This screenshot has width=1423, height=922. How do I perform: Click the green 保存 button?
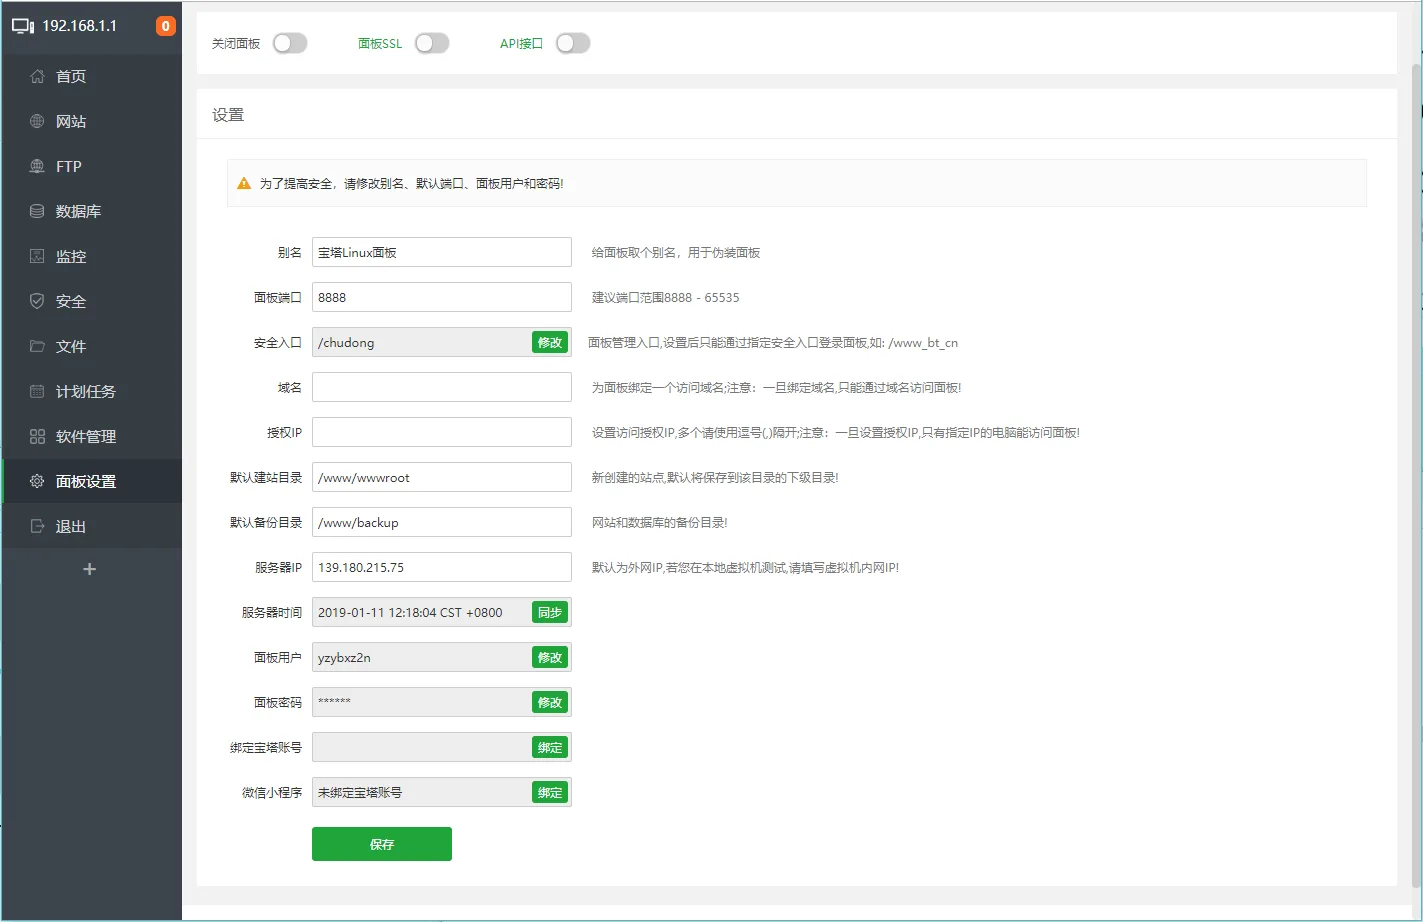(x=382, y=844)
